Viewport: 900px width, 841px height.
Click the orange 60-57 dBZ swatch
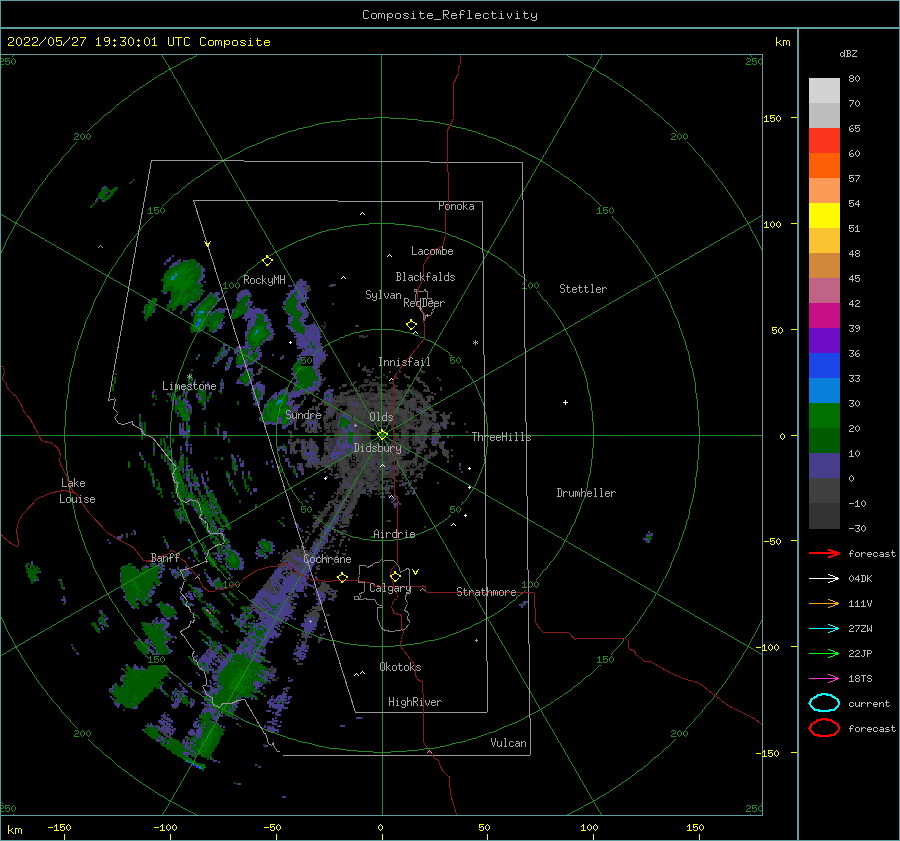824,166
